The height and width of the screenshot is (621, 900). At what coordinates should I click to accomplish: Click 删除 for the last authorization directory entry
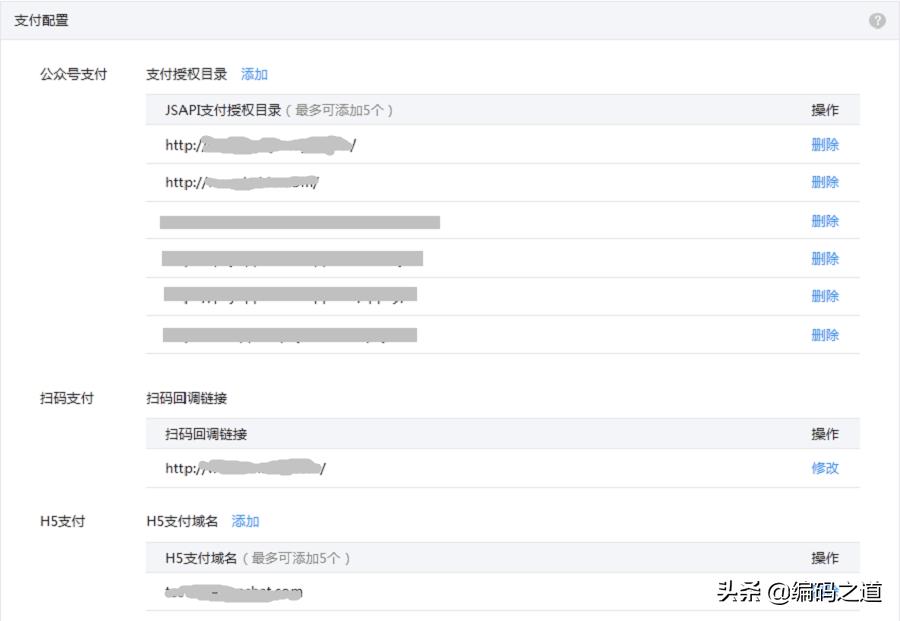coord(826,334)
